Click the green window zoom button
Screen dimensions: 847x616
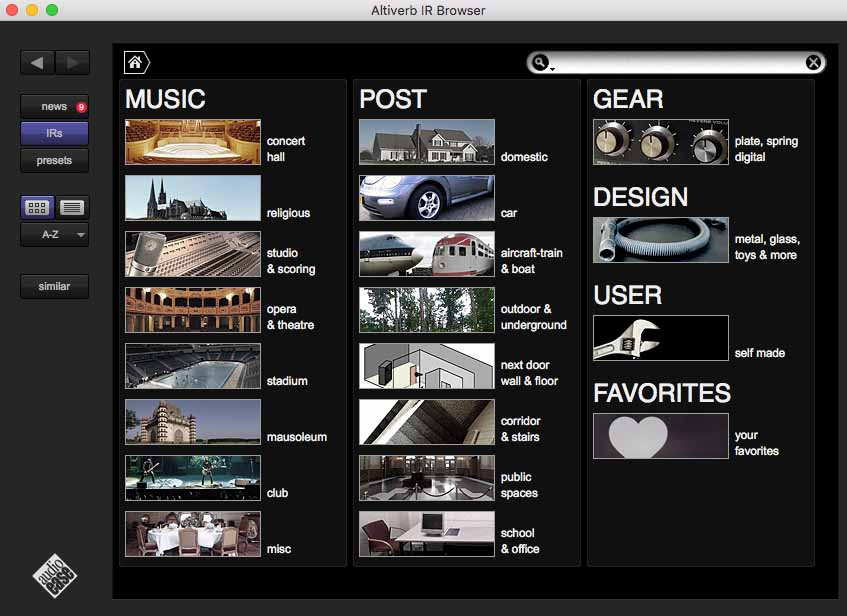pos(52,10)
